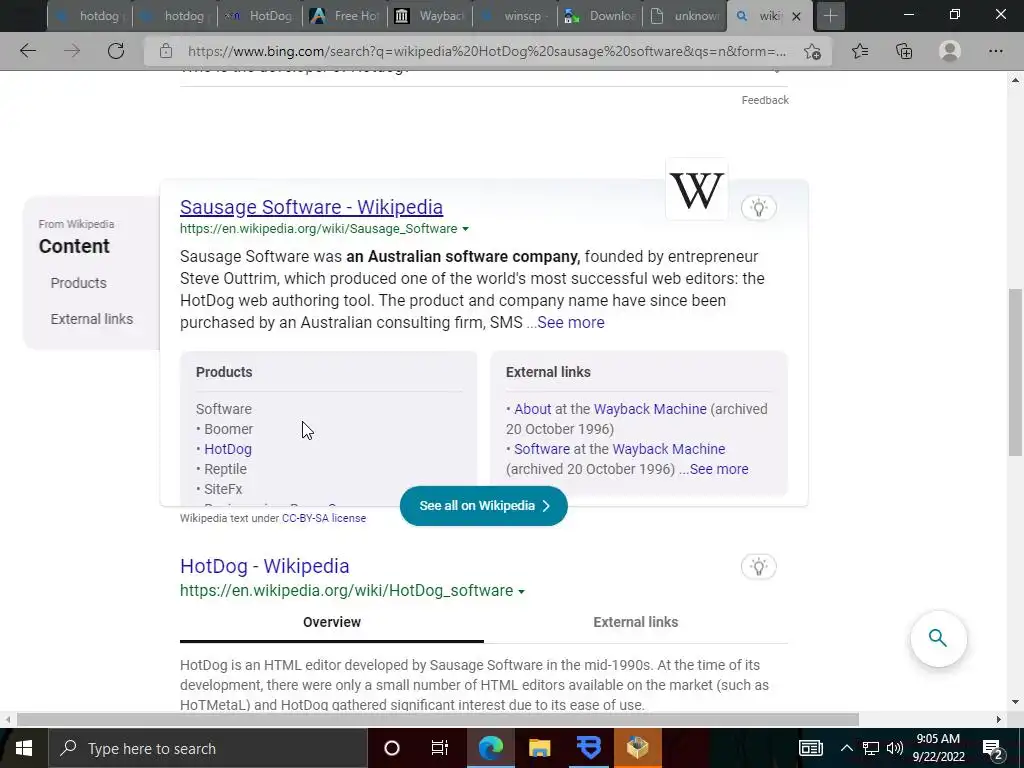Click the floating search magnifier button
Viewport: 1024px width, 768px height.
click(938, 638)
